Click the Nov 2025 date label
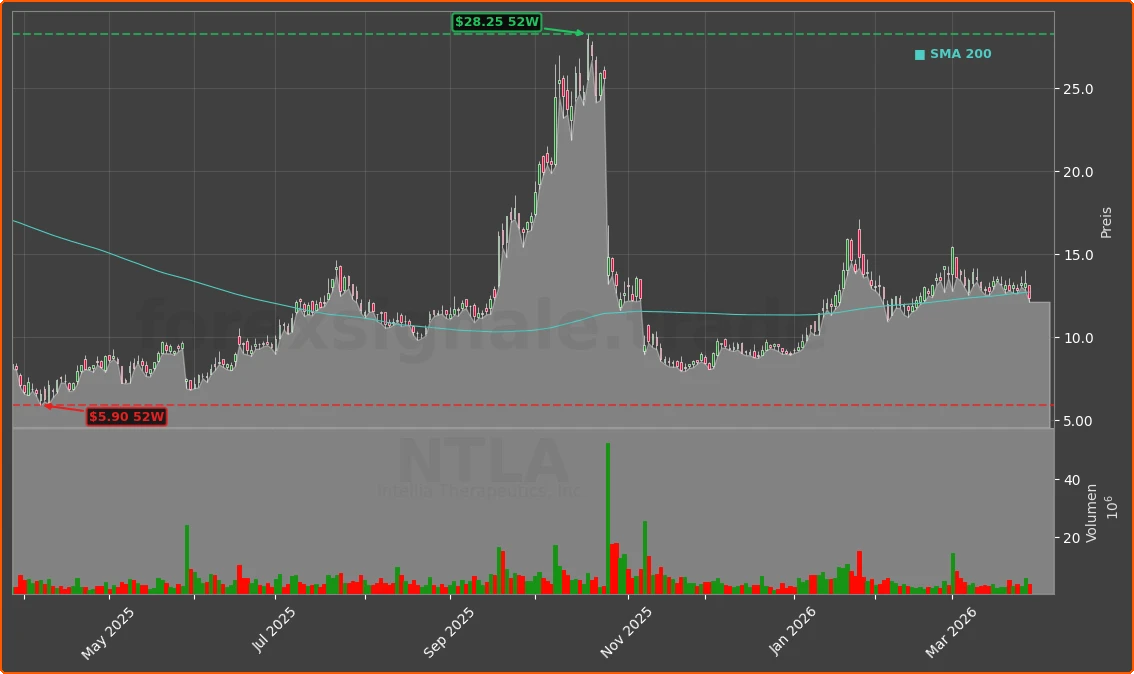 626,633
